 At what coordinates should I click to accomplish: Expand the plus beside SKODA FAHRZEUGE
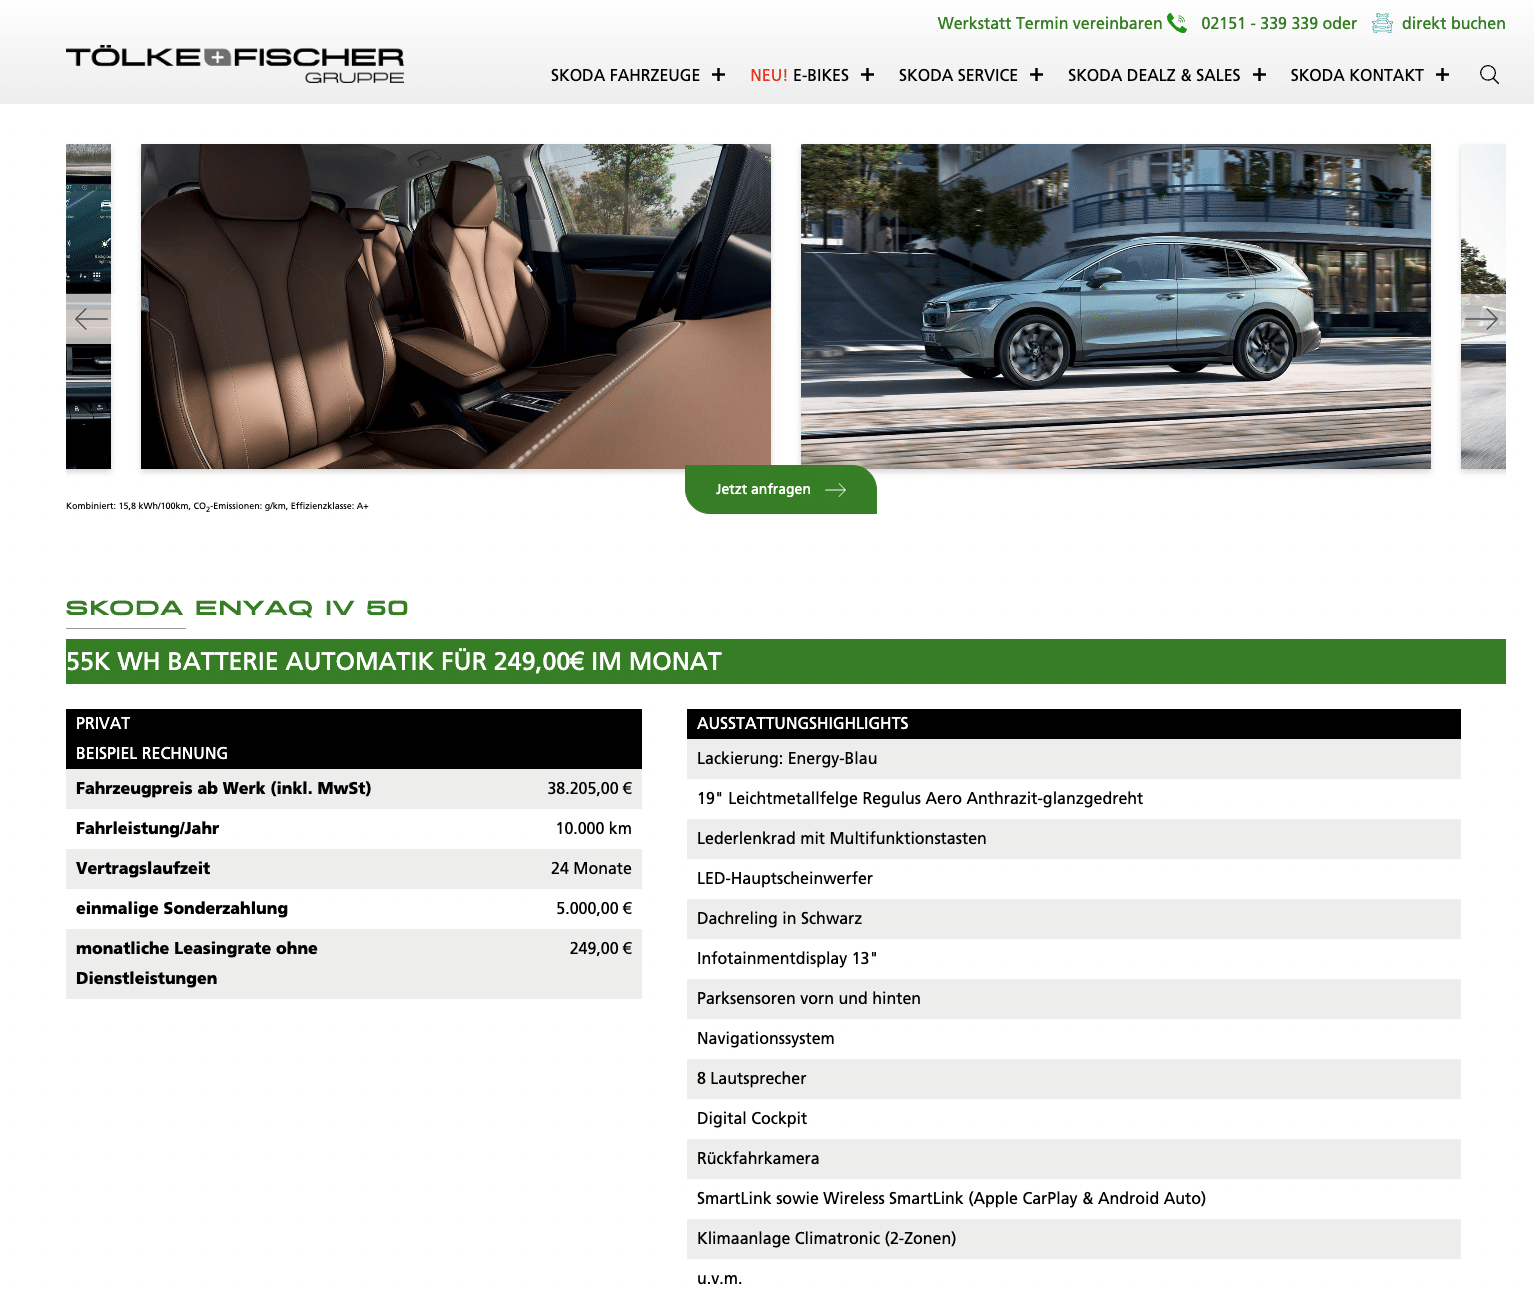(x=718, y=75)
